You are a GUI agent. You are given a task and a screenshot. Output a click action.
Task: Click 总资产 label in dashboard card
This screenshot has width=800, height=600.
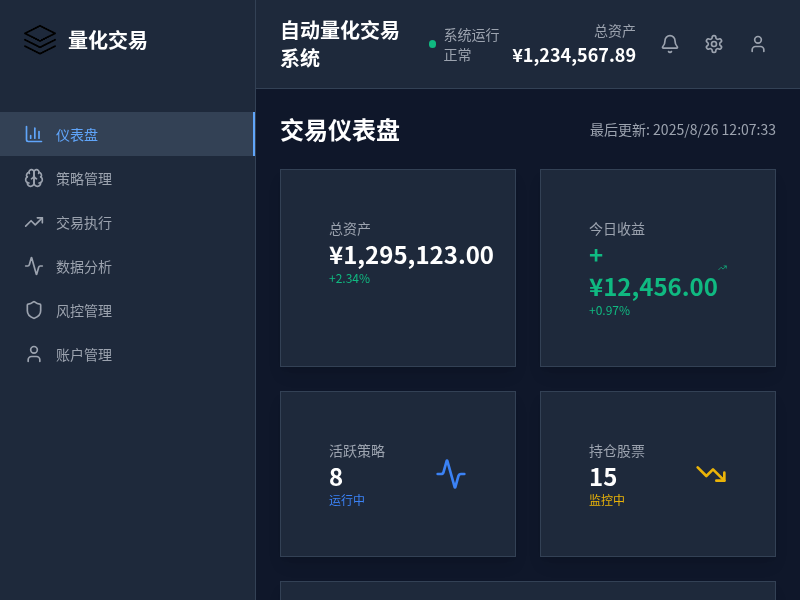pyautogui.click(x=350, y=229)
